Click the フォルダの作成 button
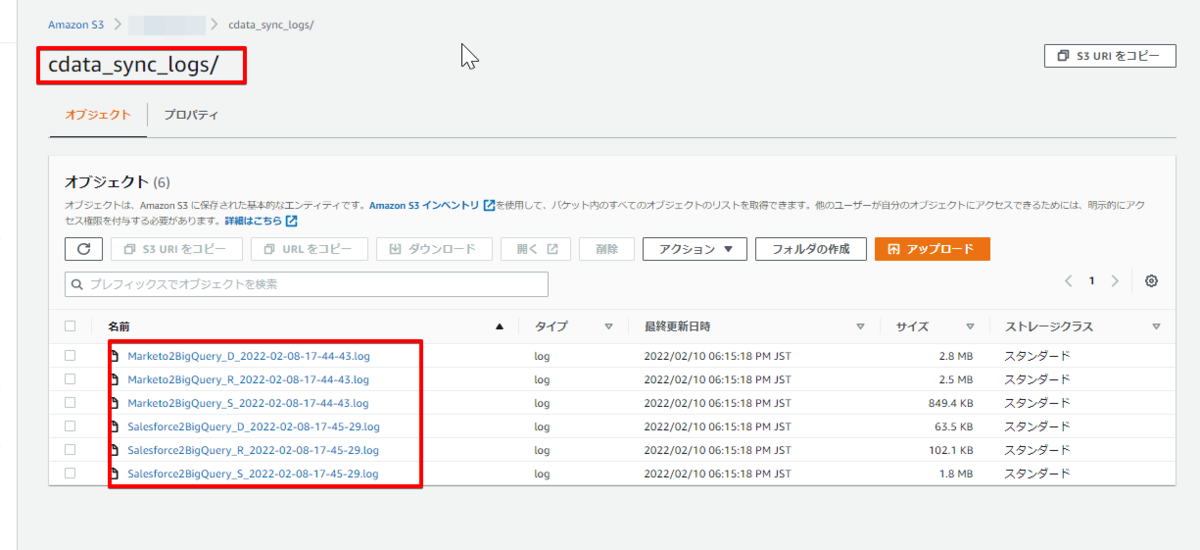Screen dimensions: 1200x550 point(810,249)
